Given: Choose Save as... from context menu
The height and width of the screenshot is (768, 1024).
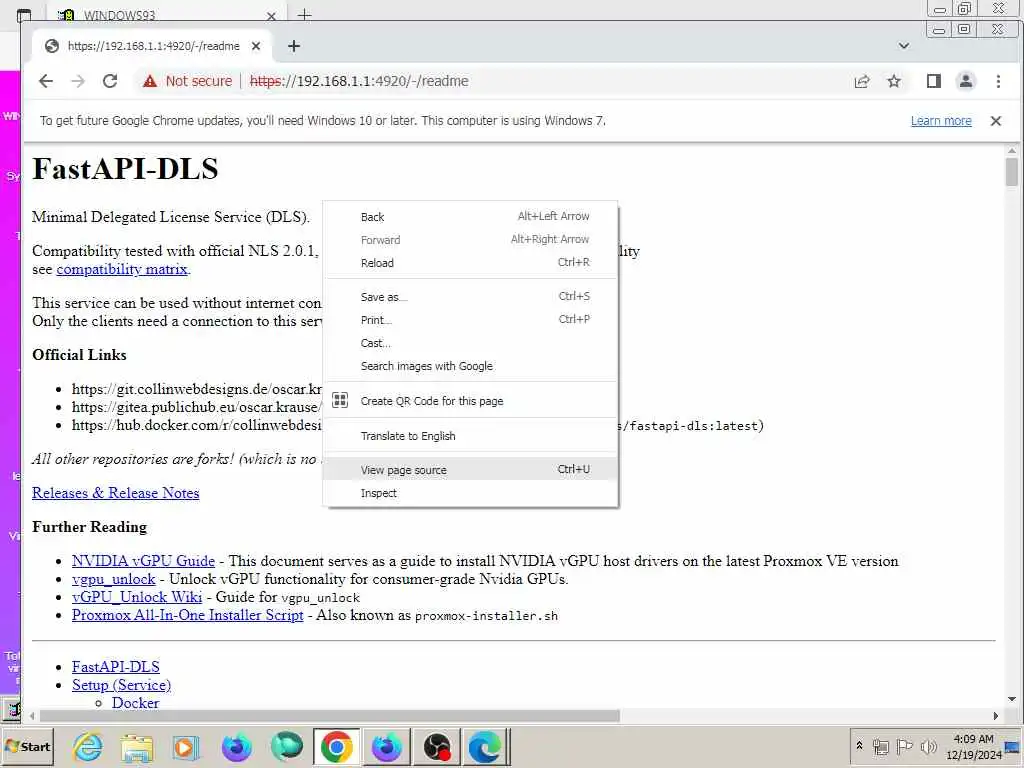Looking at the screenshot, I should click(471, 296).
